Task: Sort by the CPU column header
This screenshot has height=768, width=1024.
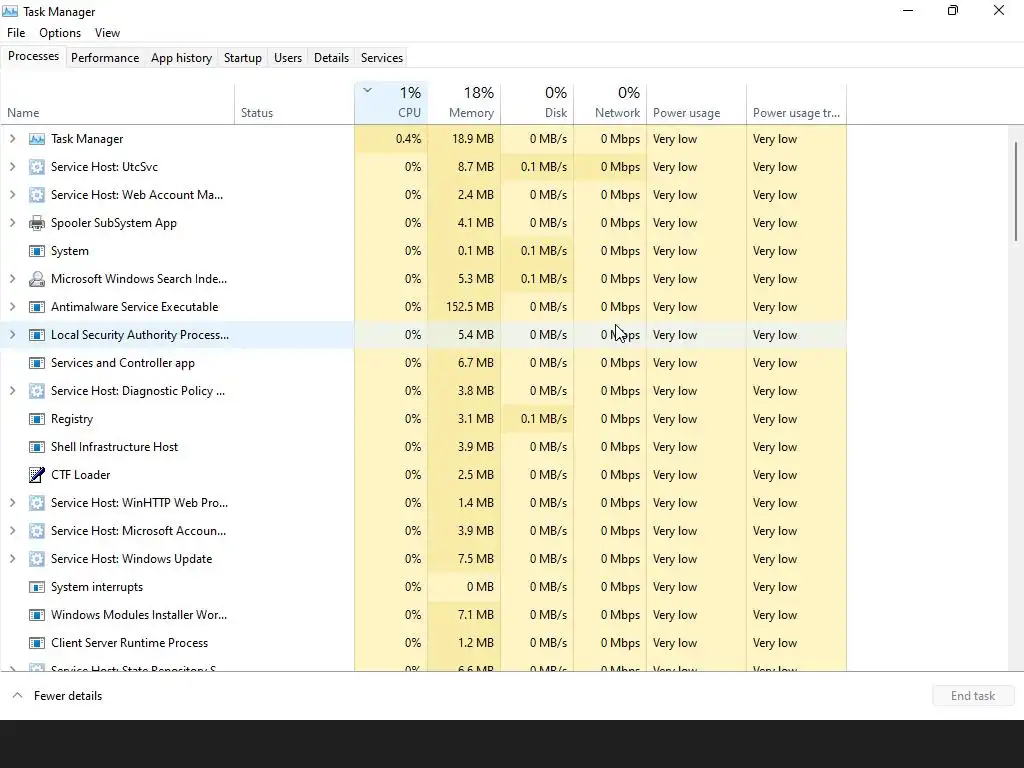Action: click(x=391, y=104)
